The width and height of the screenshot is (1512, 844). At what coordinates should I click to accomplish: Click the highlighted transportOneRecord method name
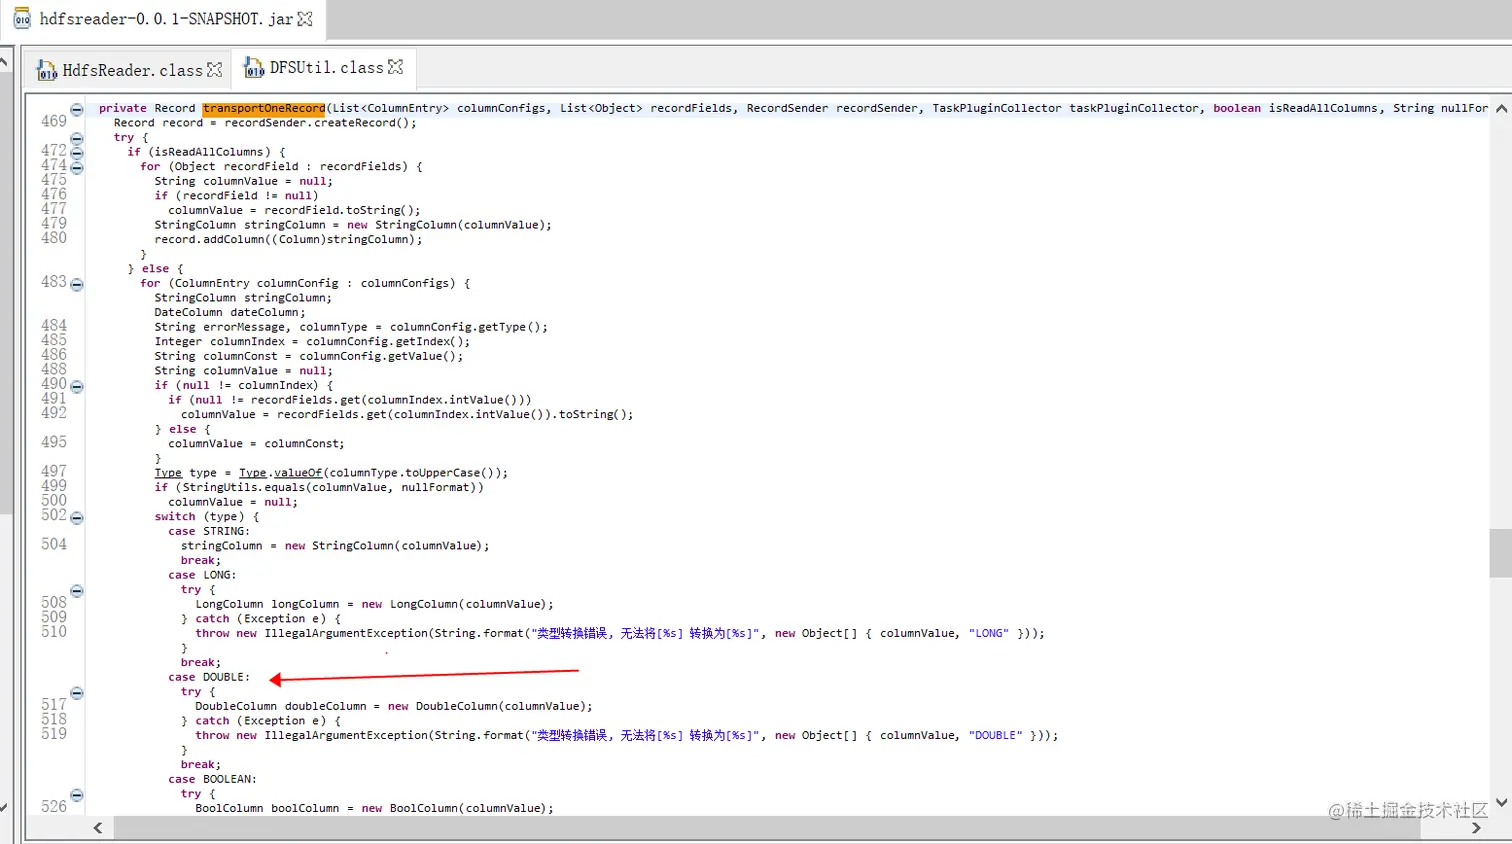pyautogui.click(x=264, y=108)
